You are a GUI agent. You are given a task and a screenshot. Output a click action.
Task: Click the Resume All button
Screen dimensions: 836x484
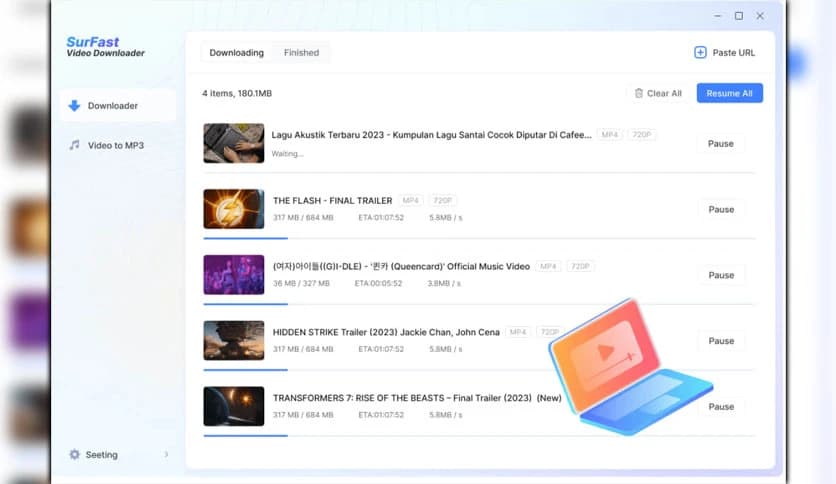point(729,93)
